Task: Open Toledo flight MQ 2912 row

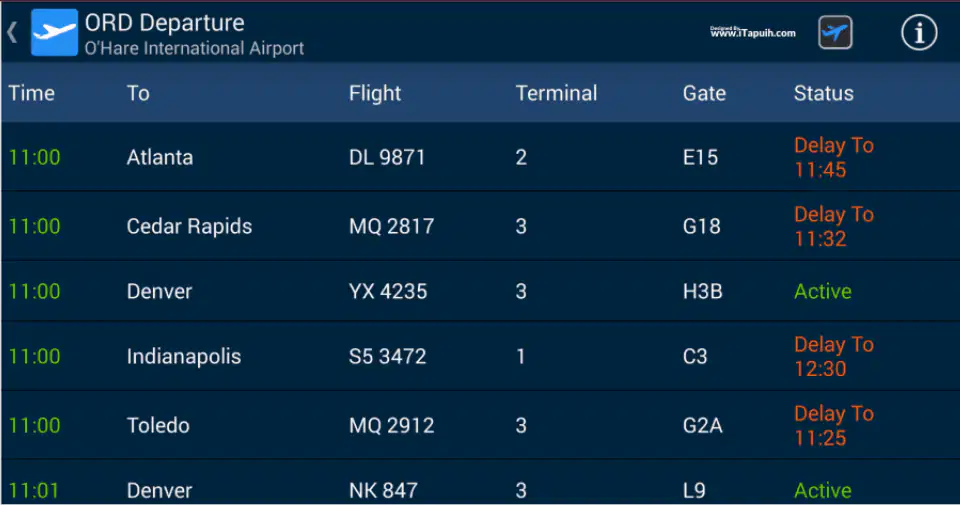Action: (x=480, y=425)
